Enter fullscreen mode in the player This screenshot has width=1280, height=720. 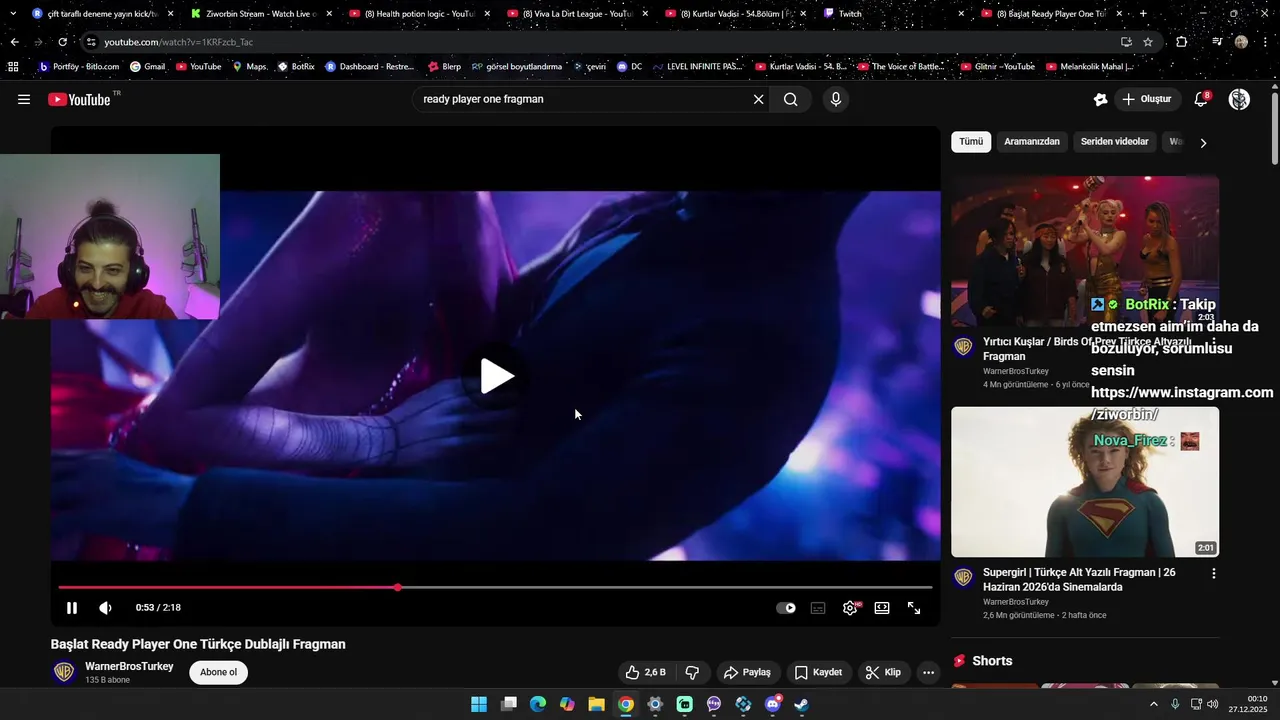click(x=914, y=608)
